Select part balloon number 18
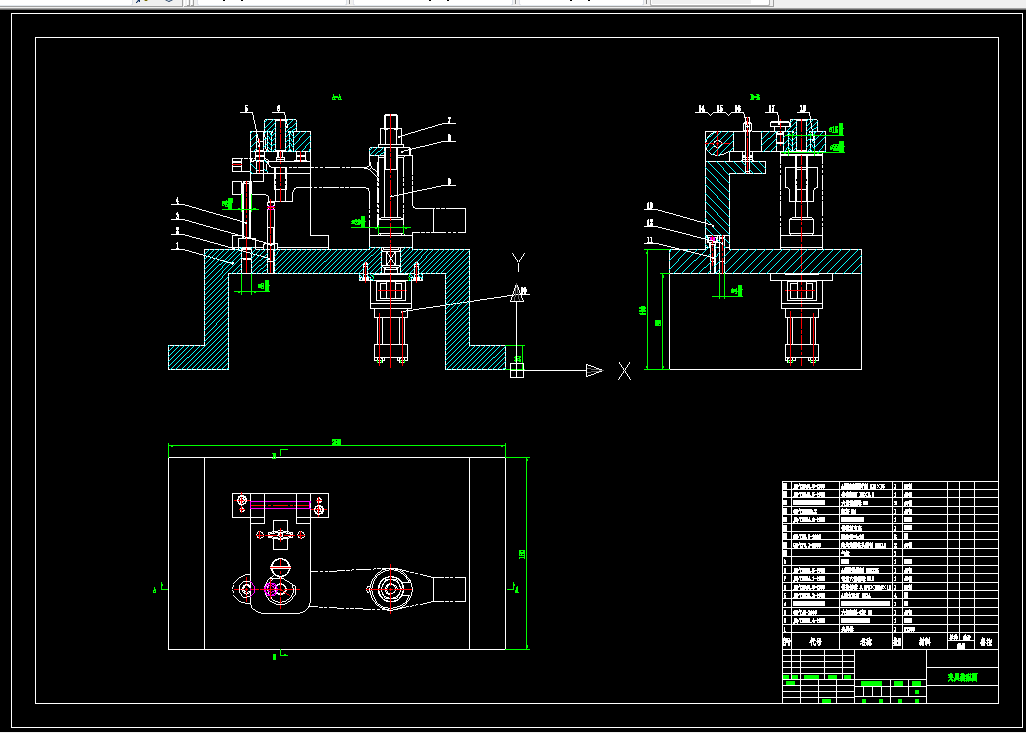This screenshot has width=1026, height=733. point(803,109)
